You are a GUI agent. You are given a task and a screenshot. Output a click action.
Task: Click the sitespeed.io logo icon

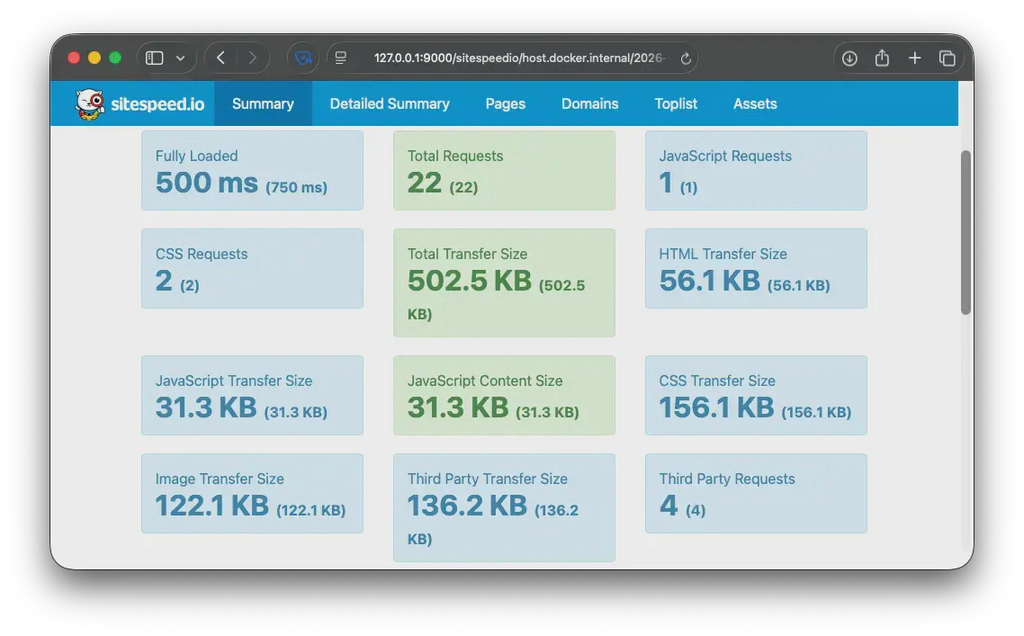90,103
